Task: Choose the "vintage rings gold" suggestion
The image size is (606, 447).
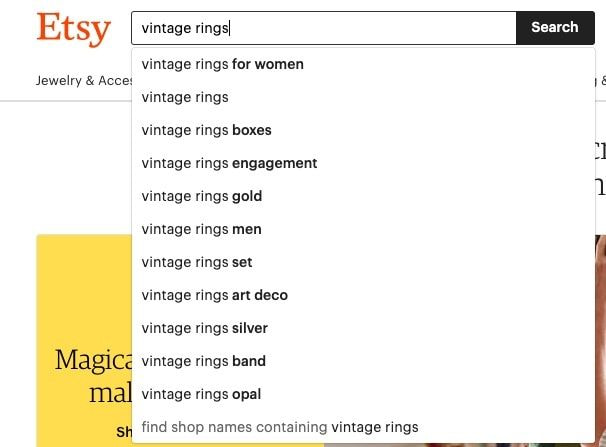Action: click(x=202, y=196)
